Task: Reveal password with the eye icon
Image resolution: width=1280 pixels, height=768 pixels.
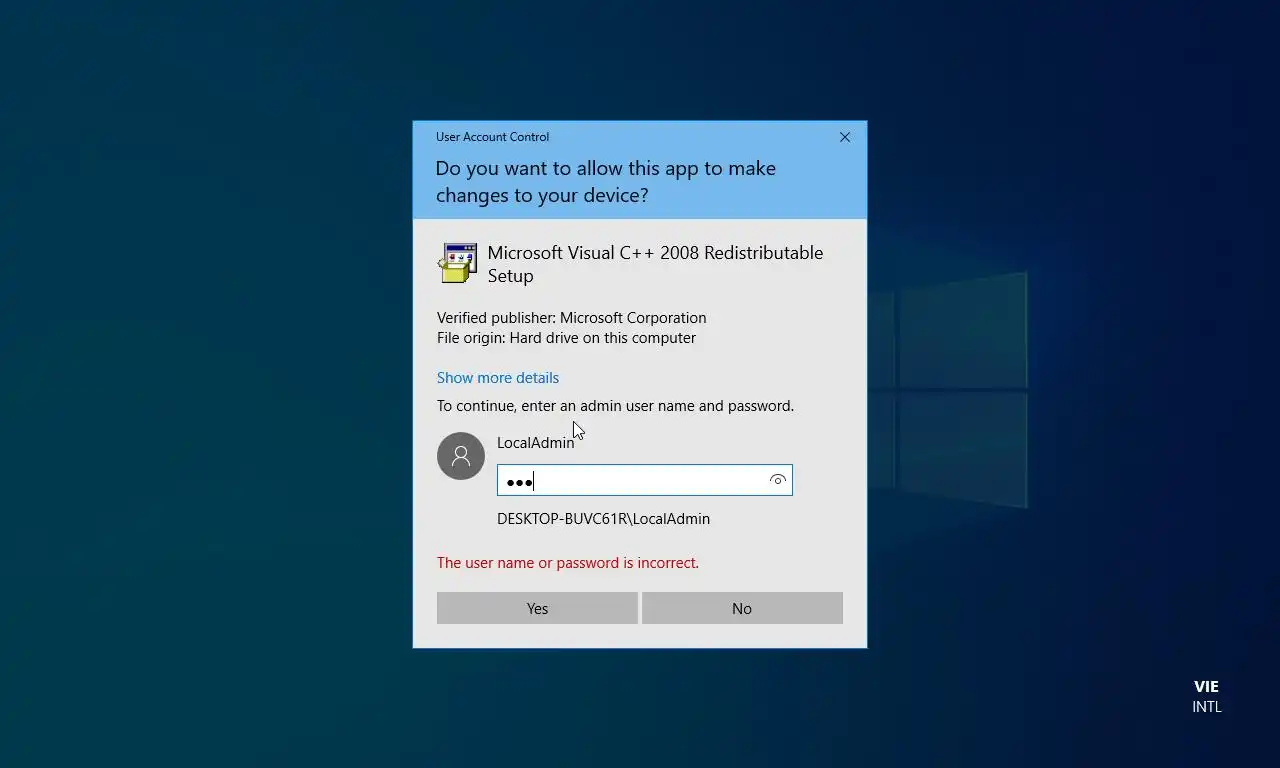Action: 777,480
